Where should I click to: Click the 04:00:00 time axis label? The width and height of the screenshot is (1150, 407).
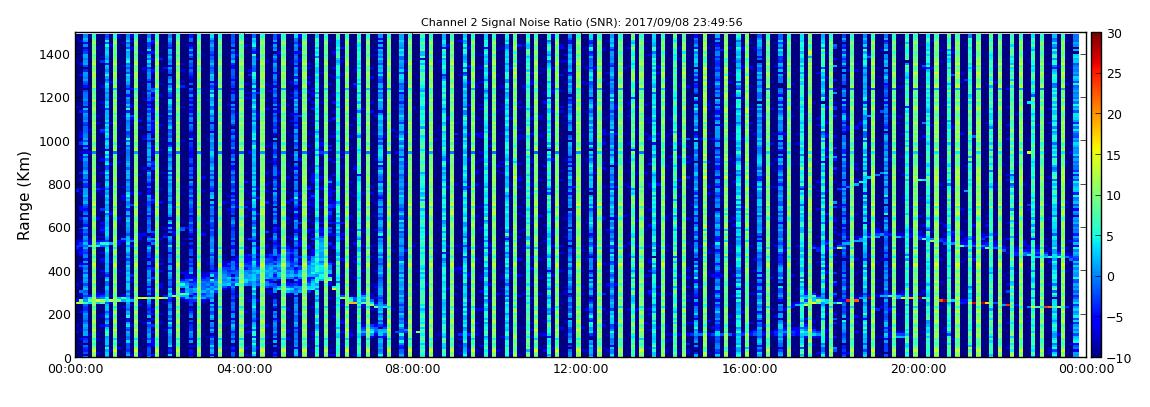(x=243, y=369)
